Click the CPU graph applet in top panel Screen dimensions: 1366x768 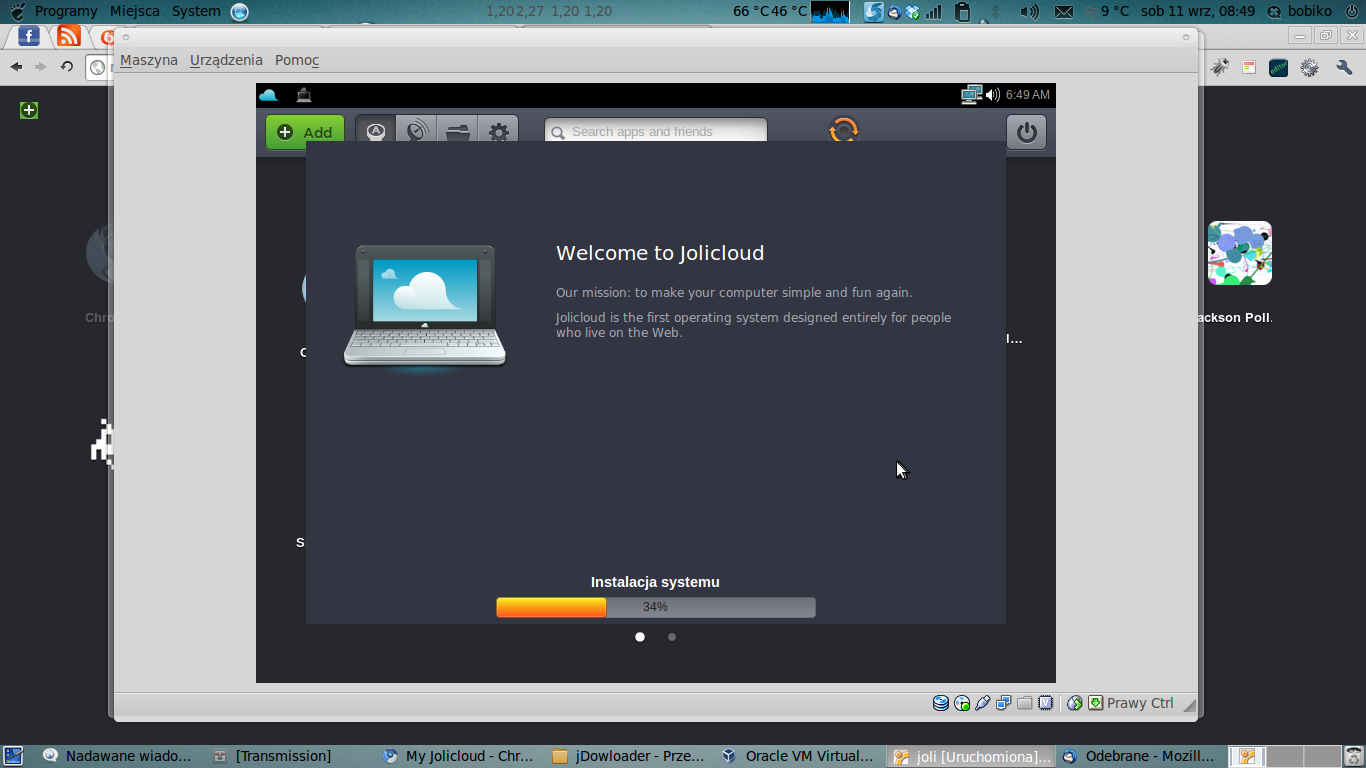pos(830,12)
